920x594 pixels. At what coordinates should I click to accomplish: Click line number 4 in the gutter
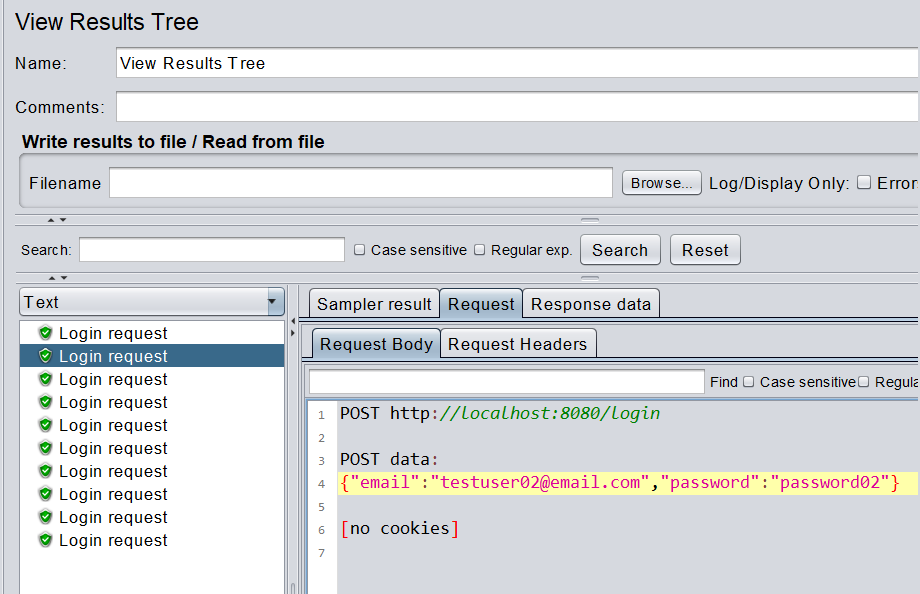(x=322, y=484)
